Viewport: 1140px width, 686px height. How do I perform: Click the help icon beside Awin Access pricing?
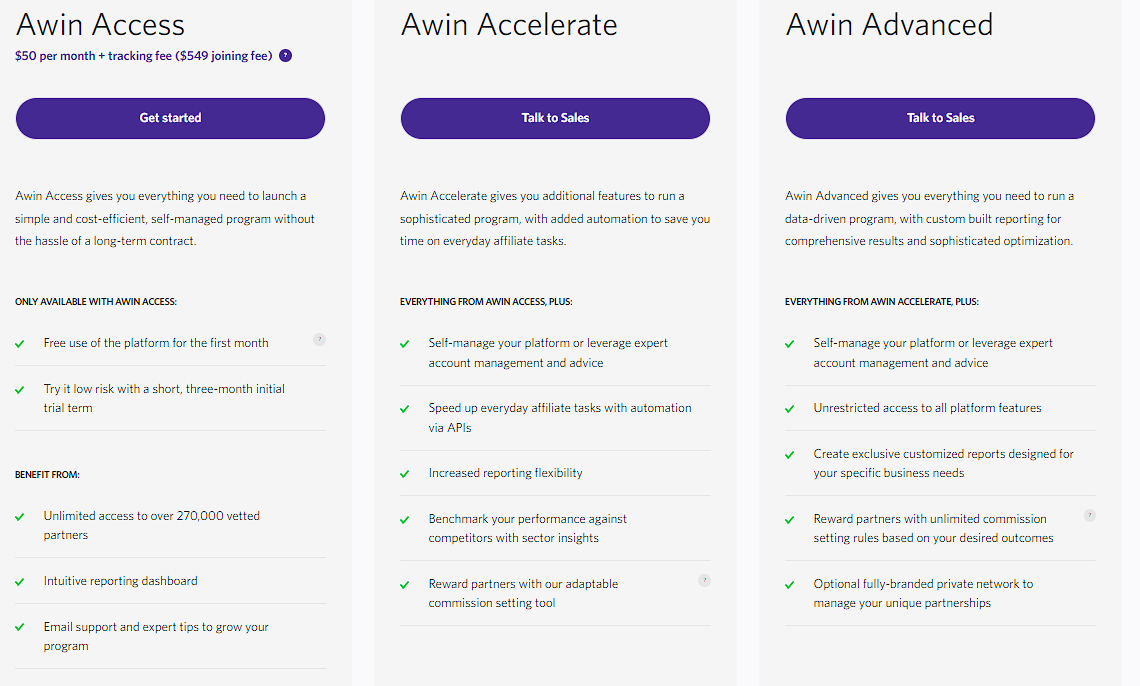coord(286,56)
